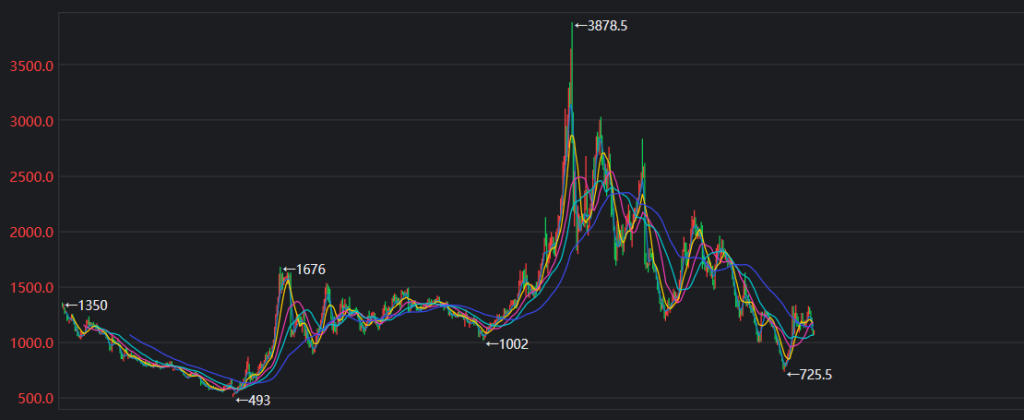This screenshot has width=1024, height=420.
Task: Select the 1350 starting price label
Action: [x=86, y=305]
